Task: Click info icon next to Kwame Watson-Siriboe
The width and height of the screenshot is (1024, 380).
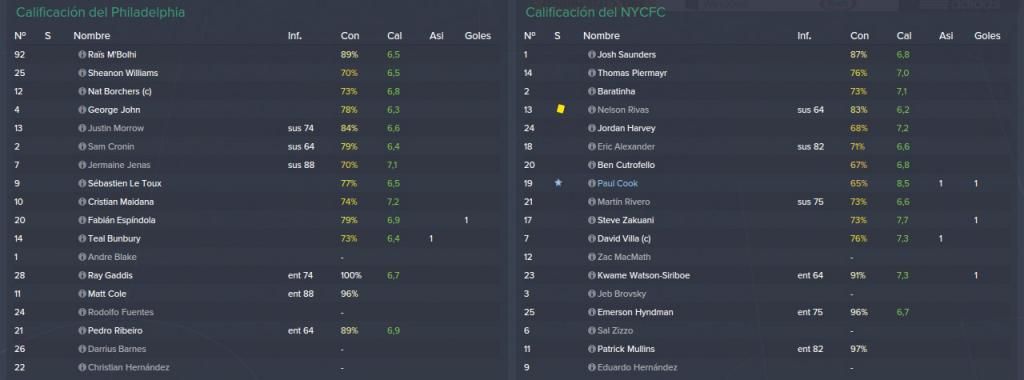Action: (592, 276)
